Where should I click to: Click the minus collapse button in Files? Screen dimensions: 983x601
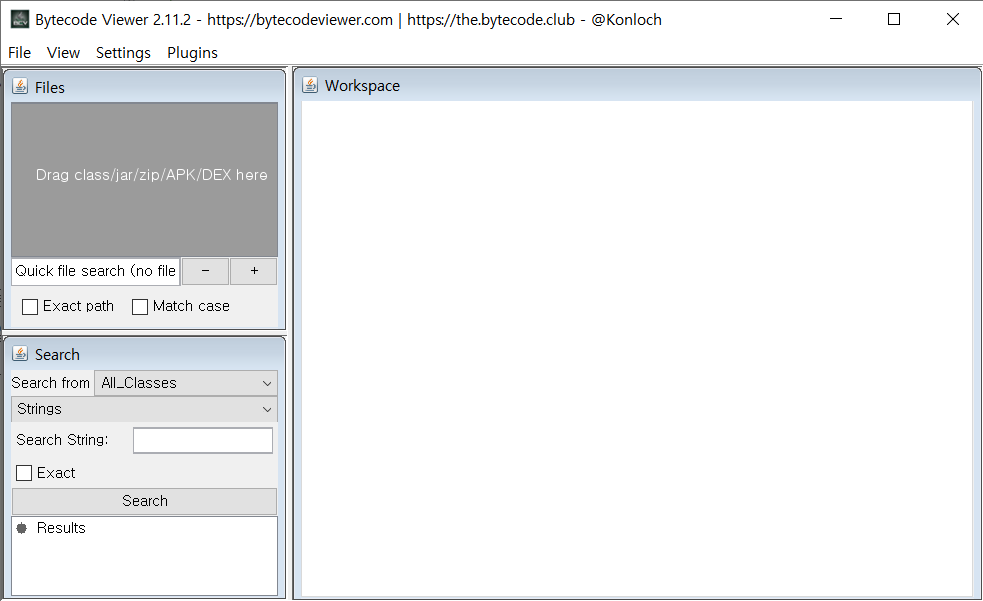[205, 271]
